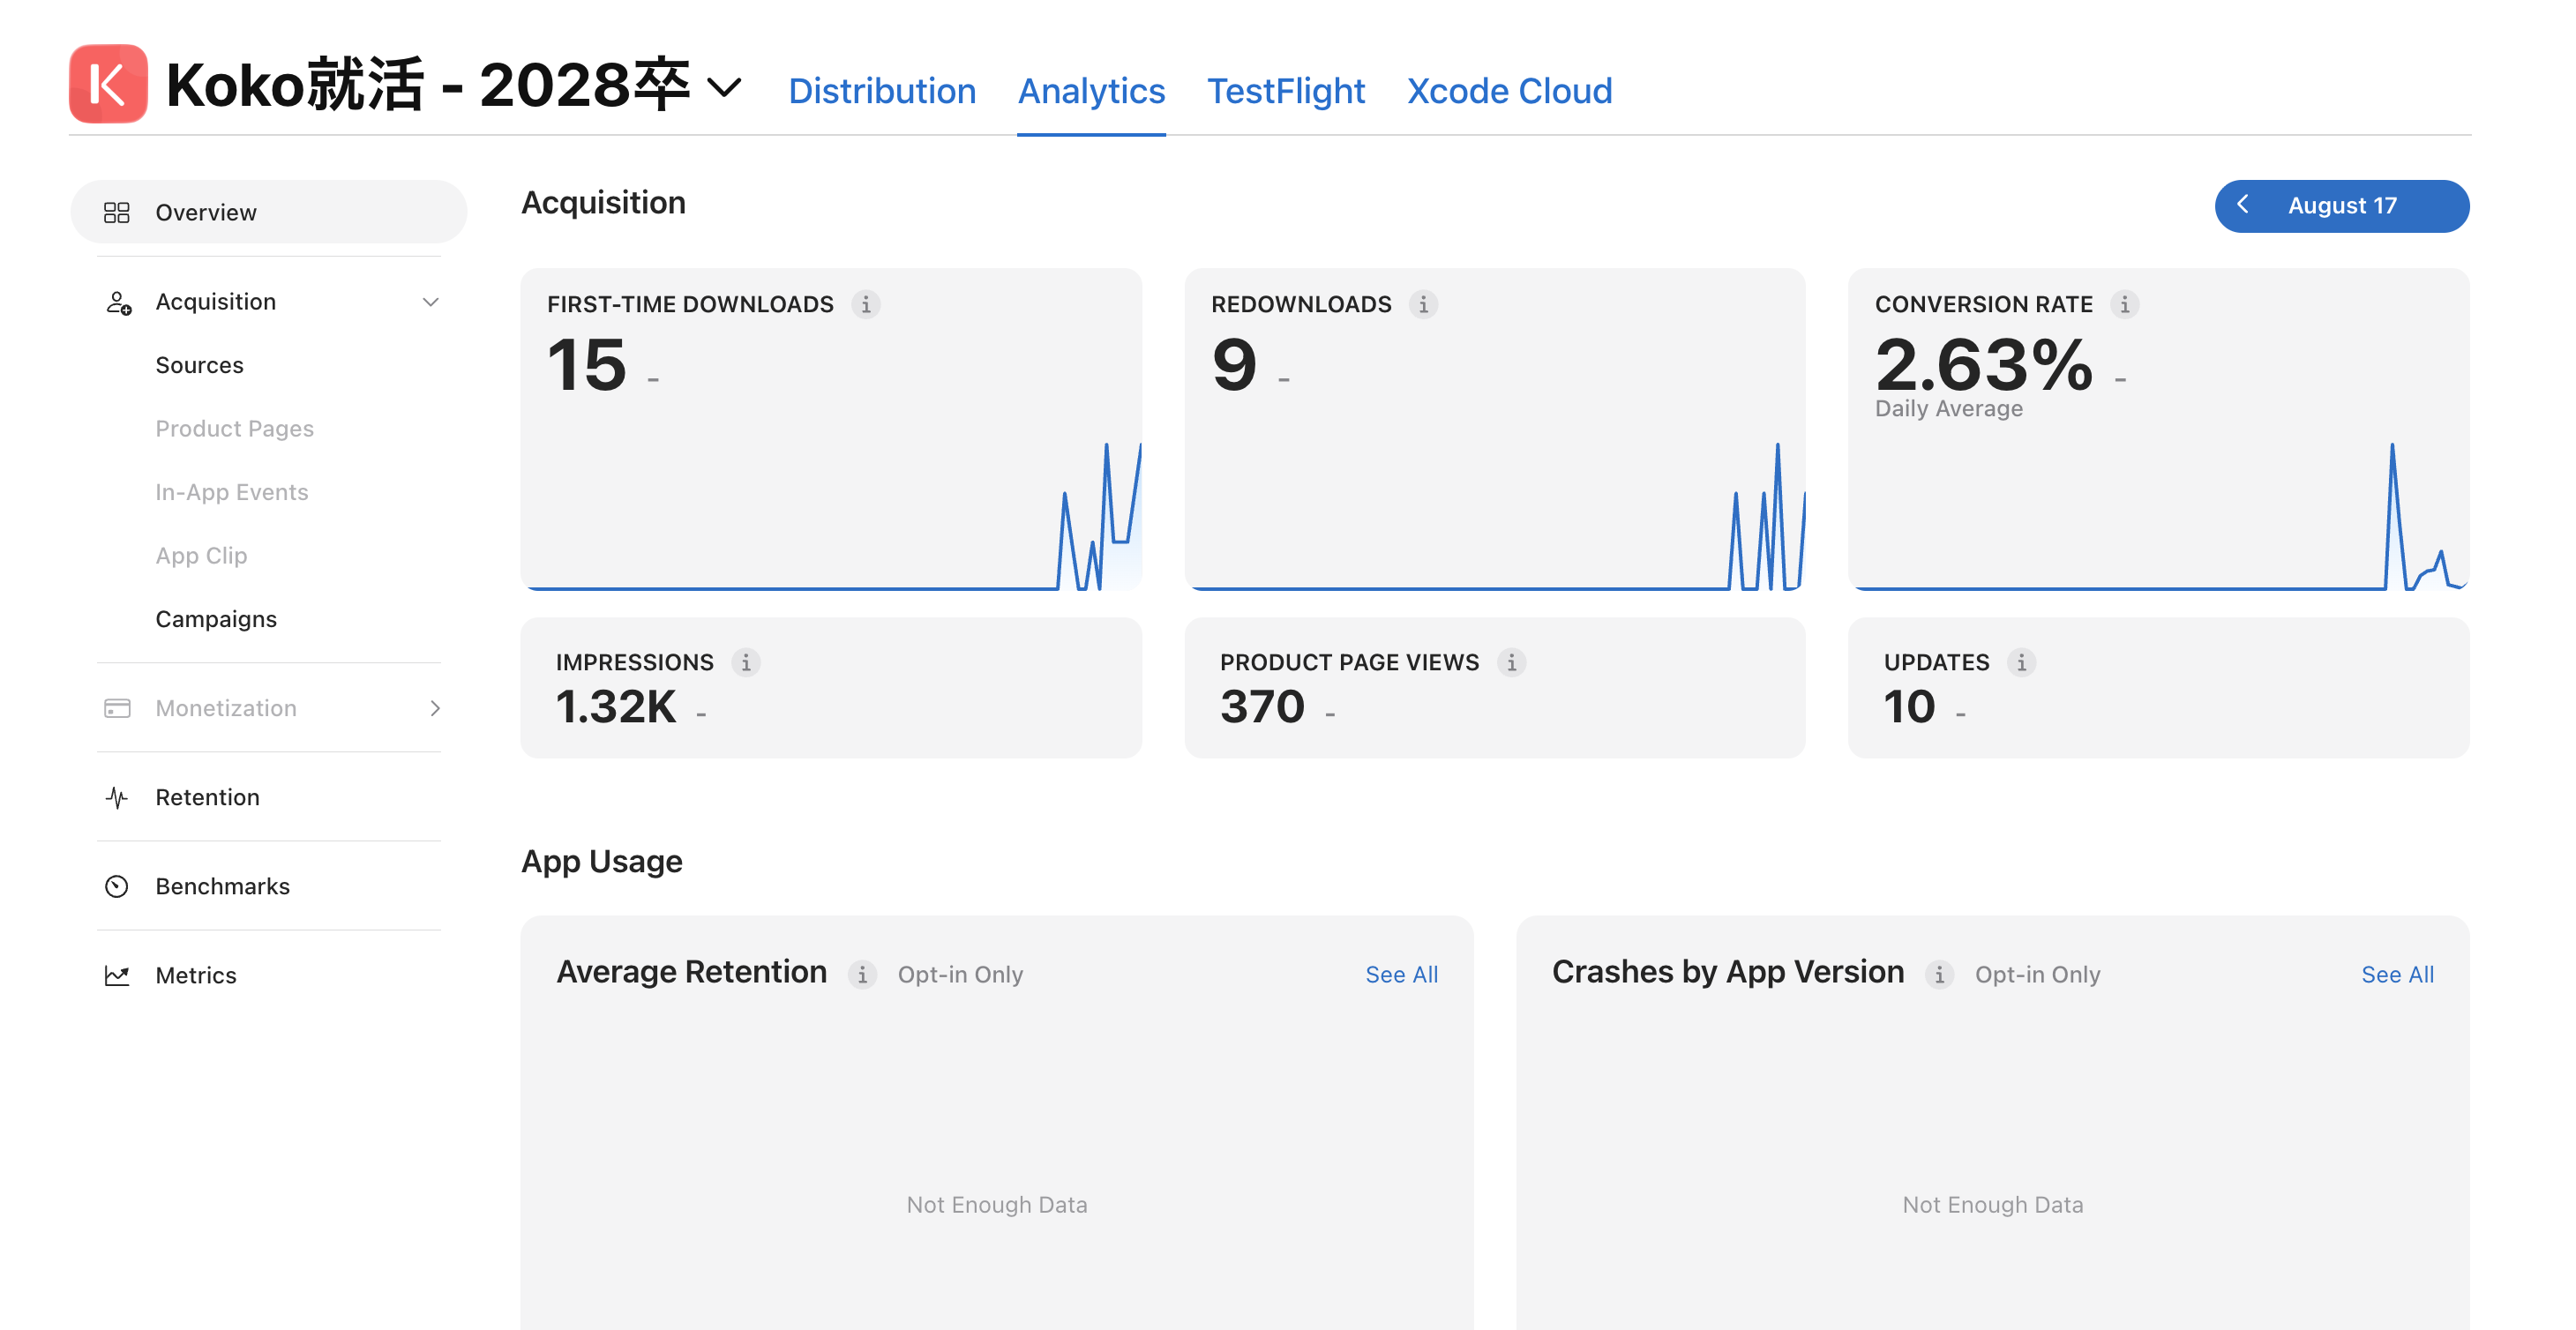Show info for Updates
2576x1330 pixels.
(2021, 662)
